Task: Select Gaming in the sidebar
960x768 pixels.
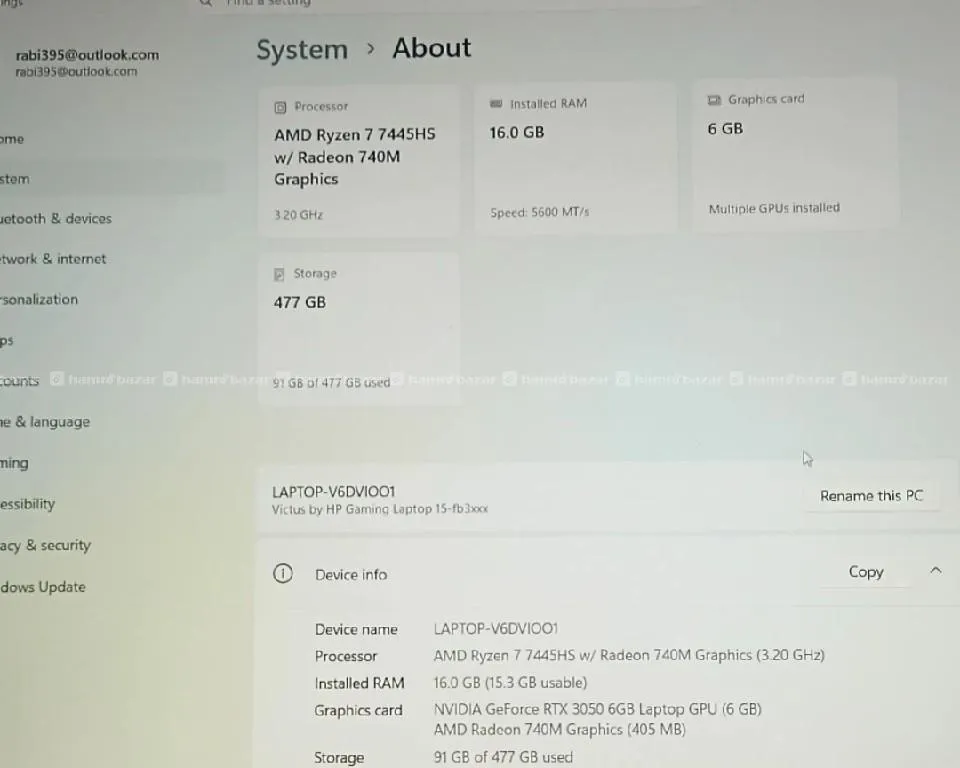Action: tap(15, 464)
